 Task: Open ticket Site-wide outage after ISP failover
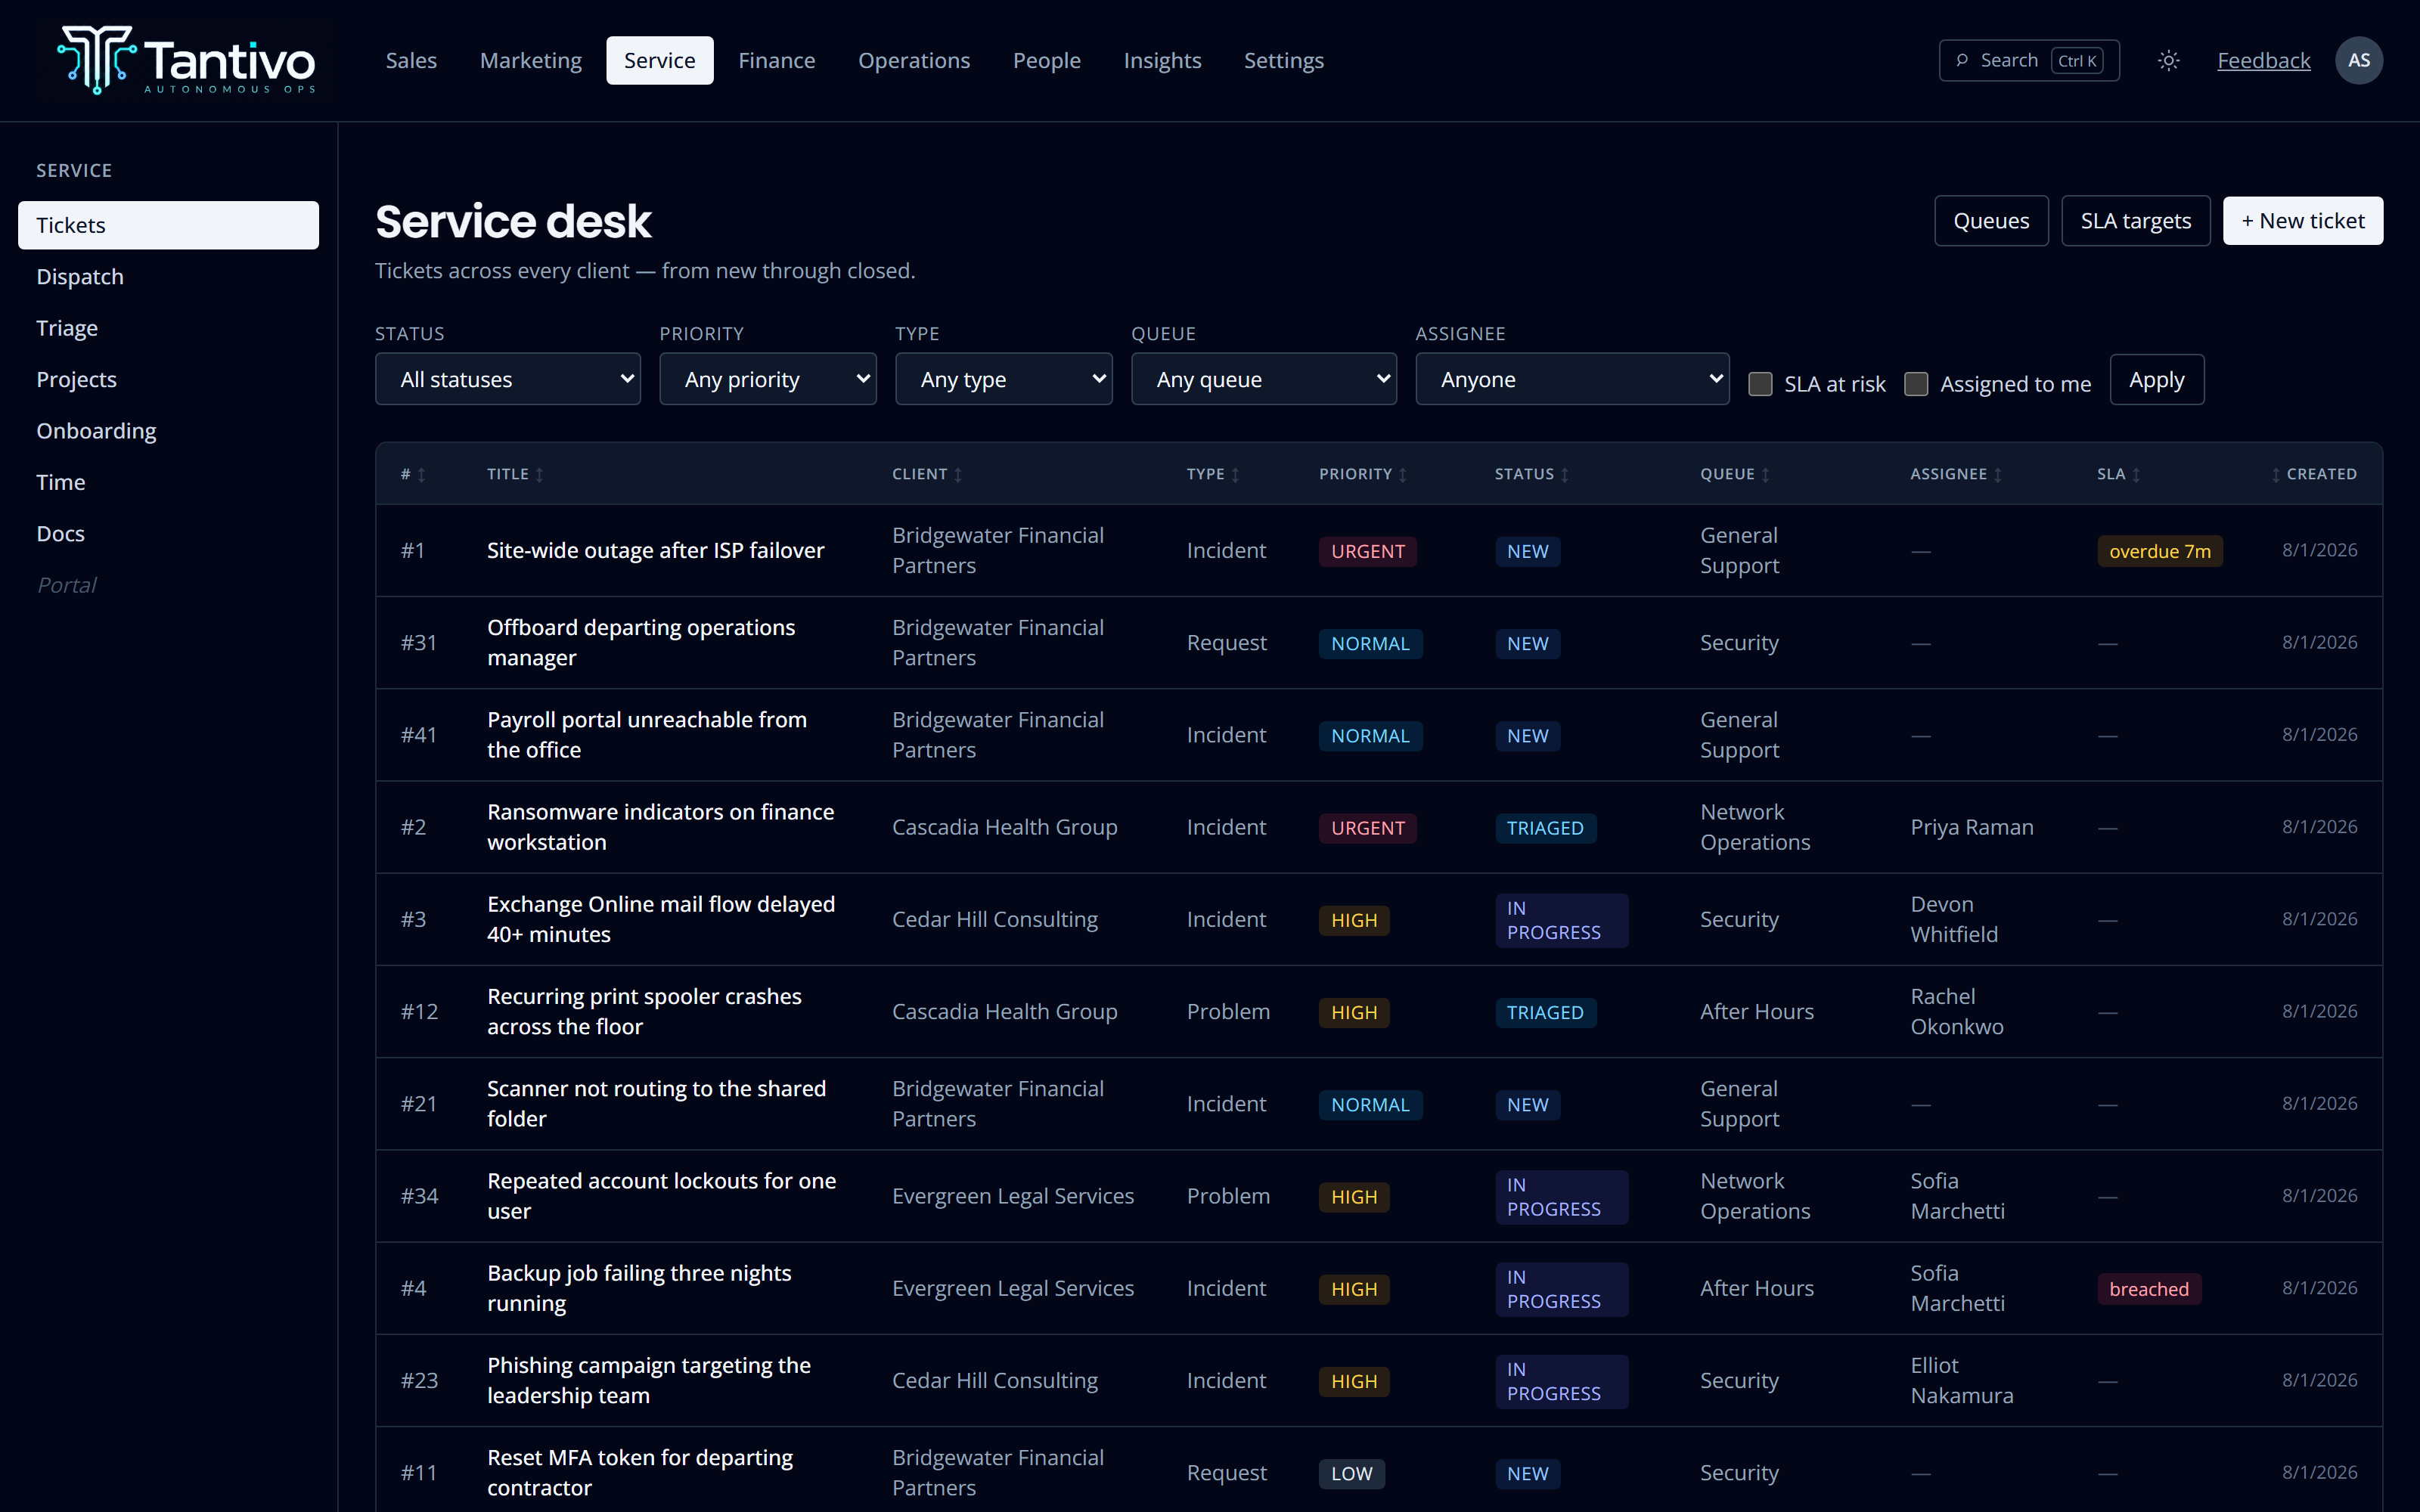656,550
